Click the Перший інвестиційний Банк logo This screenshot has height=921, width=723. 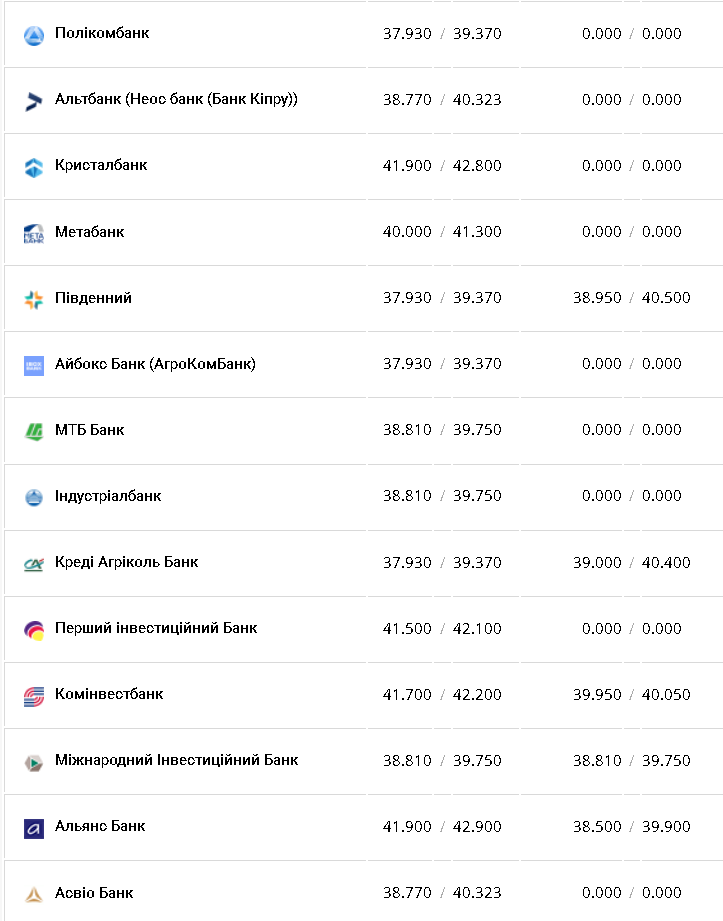[x=34, y=630]
